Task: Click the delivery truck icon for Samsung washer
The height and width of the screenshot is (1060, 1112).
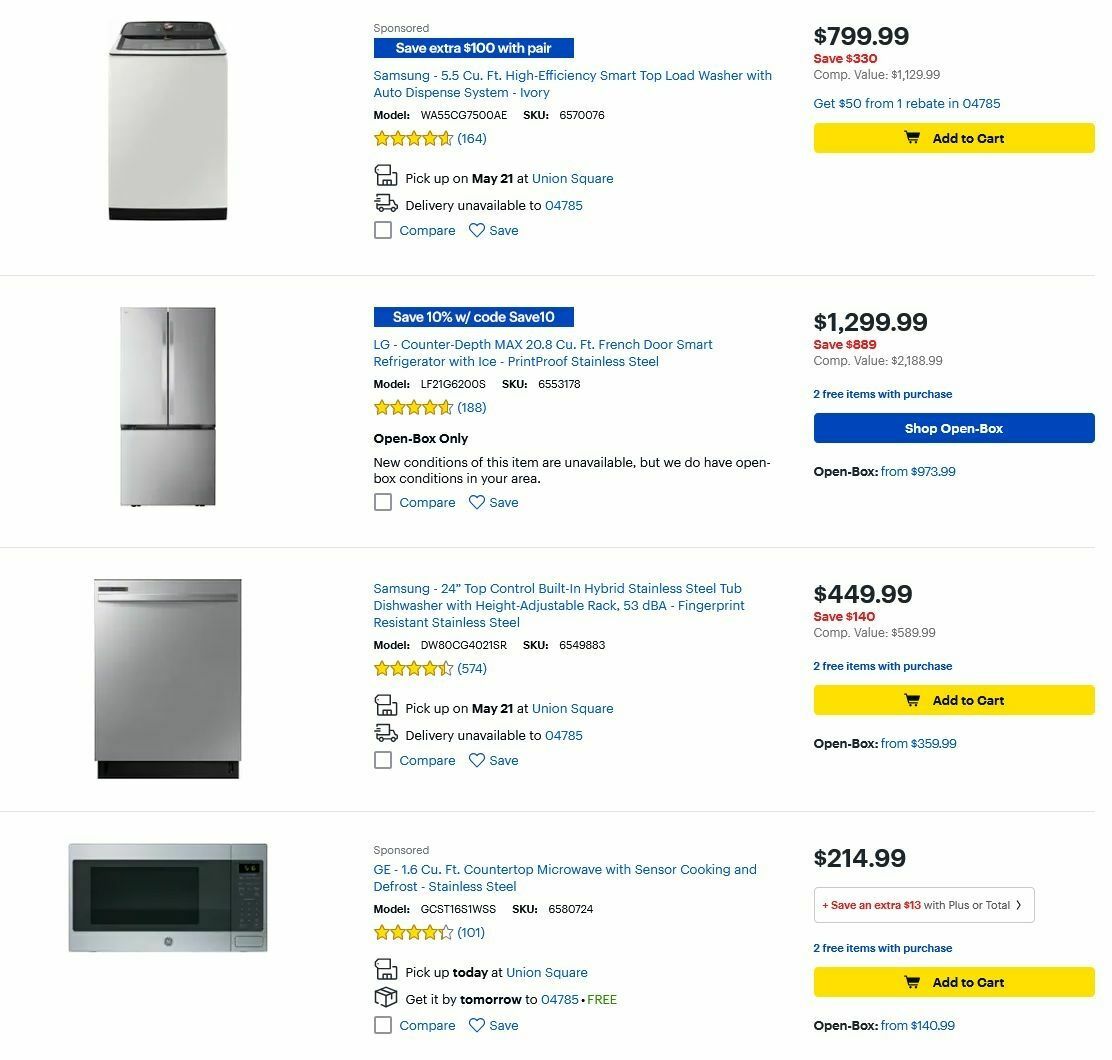Action: coord(386,203)
